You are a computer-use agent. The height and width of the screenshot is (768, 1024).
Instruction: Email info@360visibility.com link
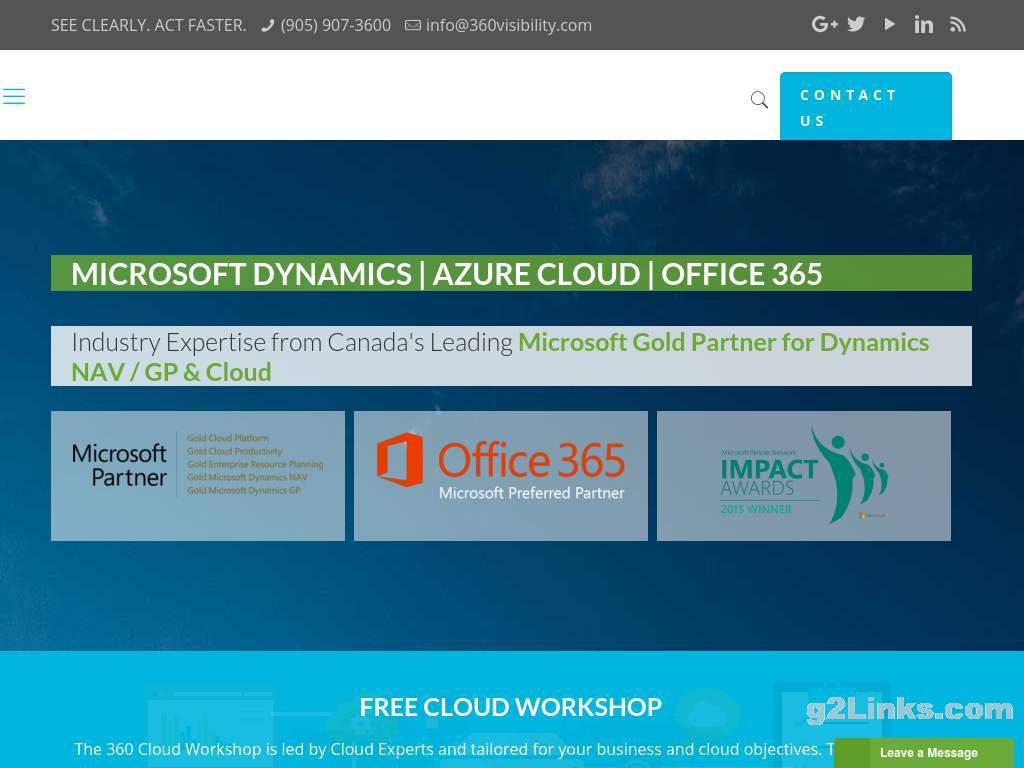tap(509, 25)
